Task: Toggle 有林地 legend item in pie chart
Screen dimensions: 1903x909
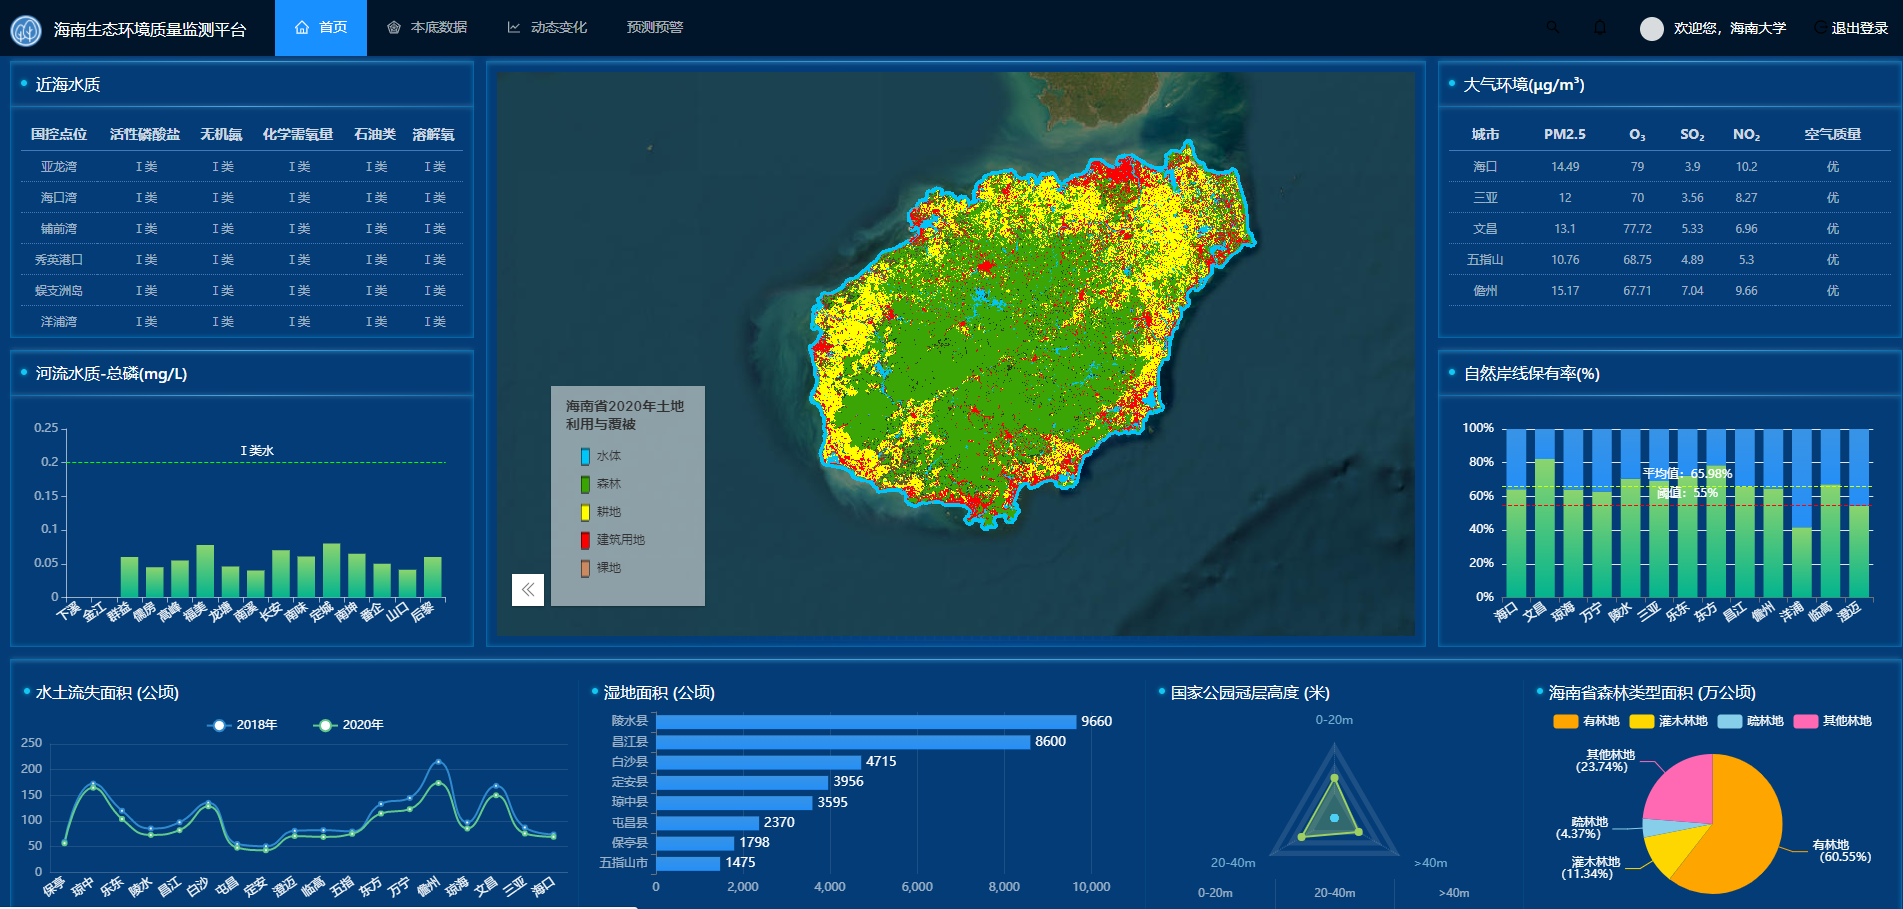Action: tap(1586, 721)
